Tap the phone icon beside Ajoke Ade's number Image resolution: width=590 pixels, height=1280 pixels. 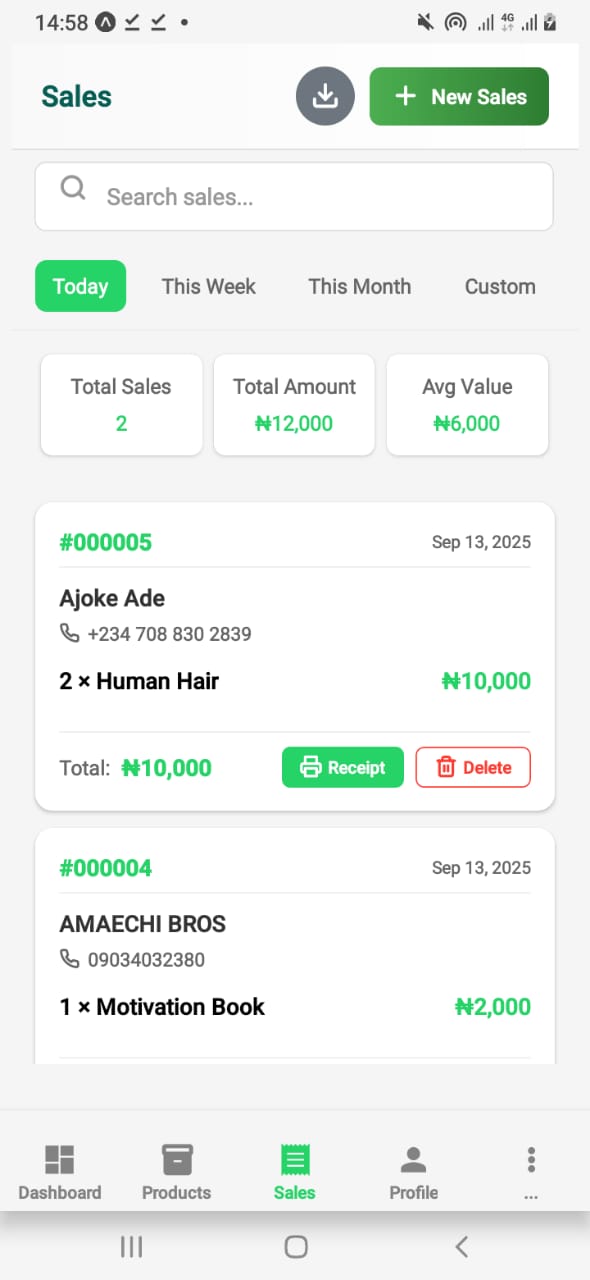click(x=69, y=634)
